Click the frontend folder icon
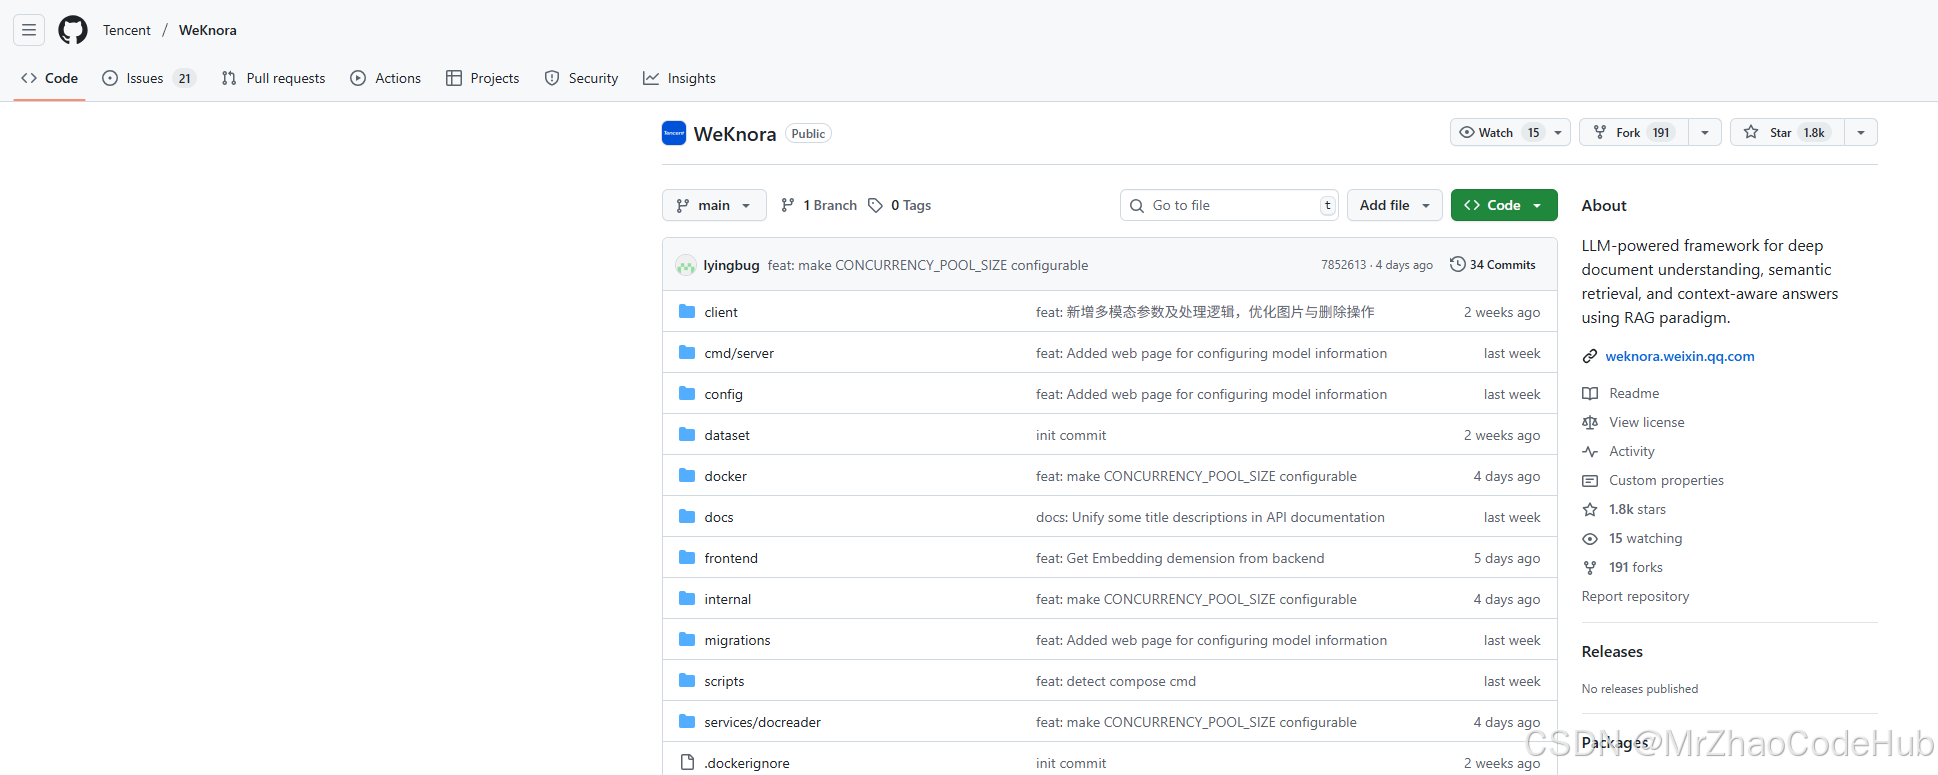This screenshot has width=1938, height=775. [x=687, y=558]
